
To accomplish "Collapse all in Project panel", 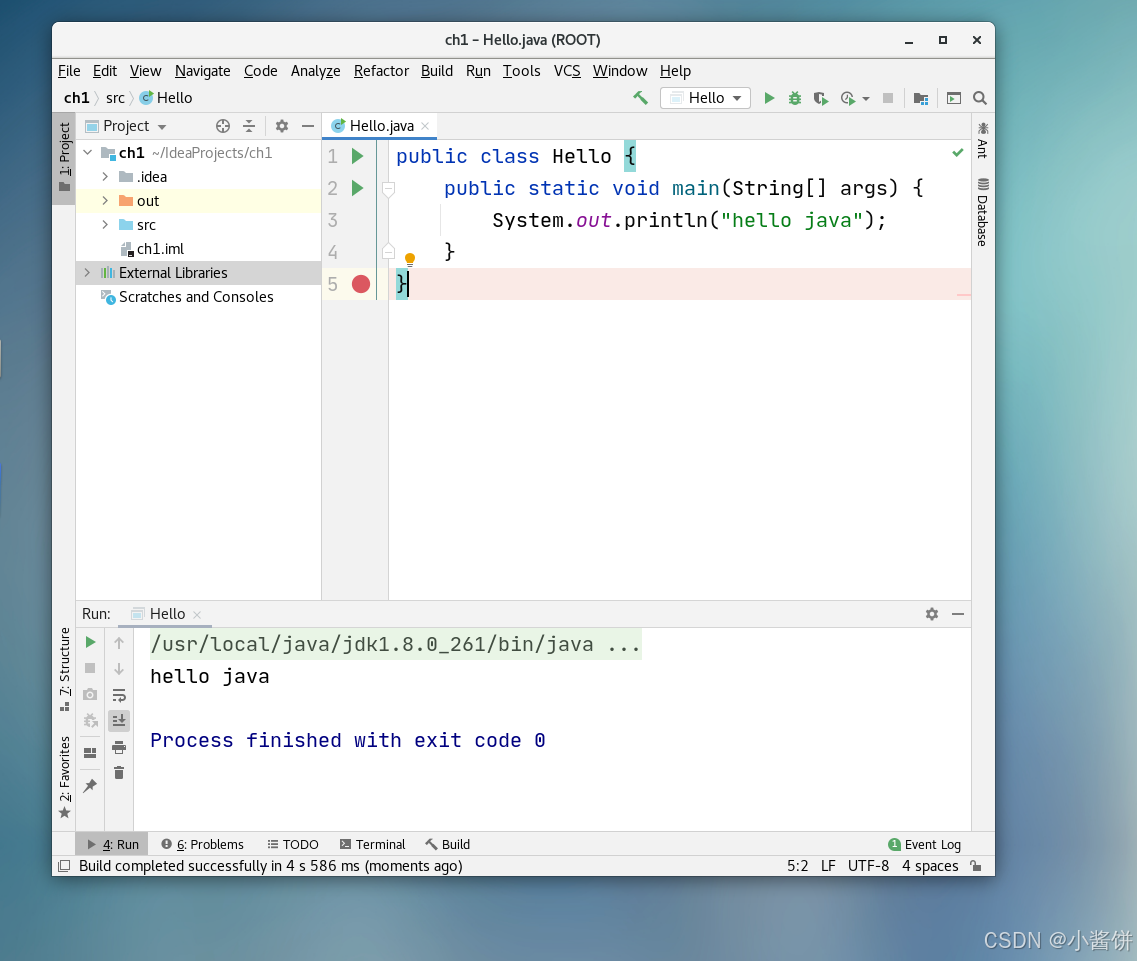I will pyautogui.click(x=249, y=126).
